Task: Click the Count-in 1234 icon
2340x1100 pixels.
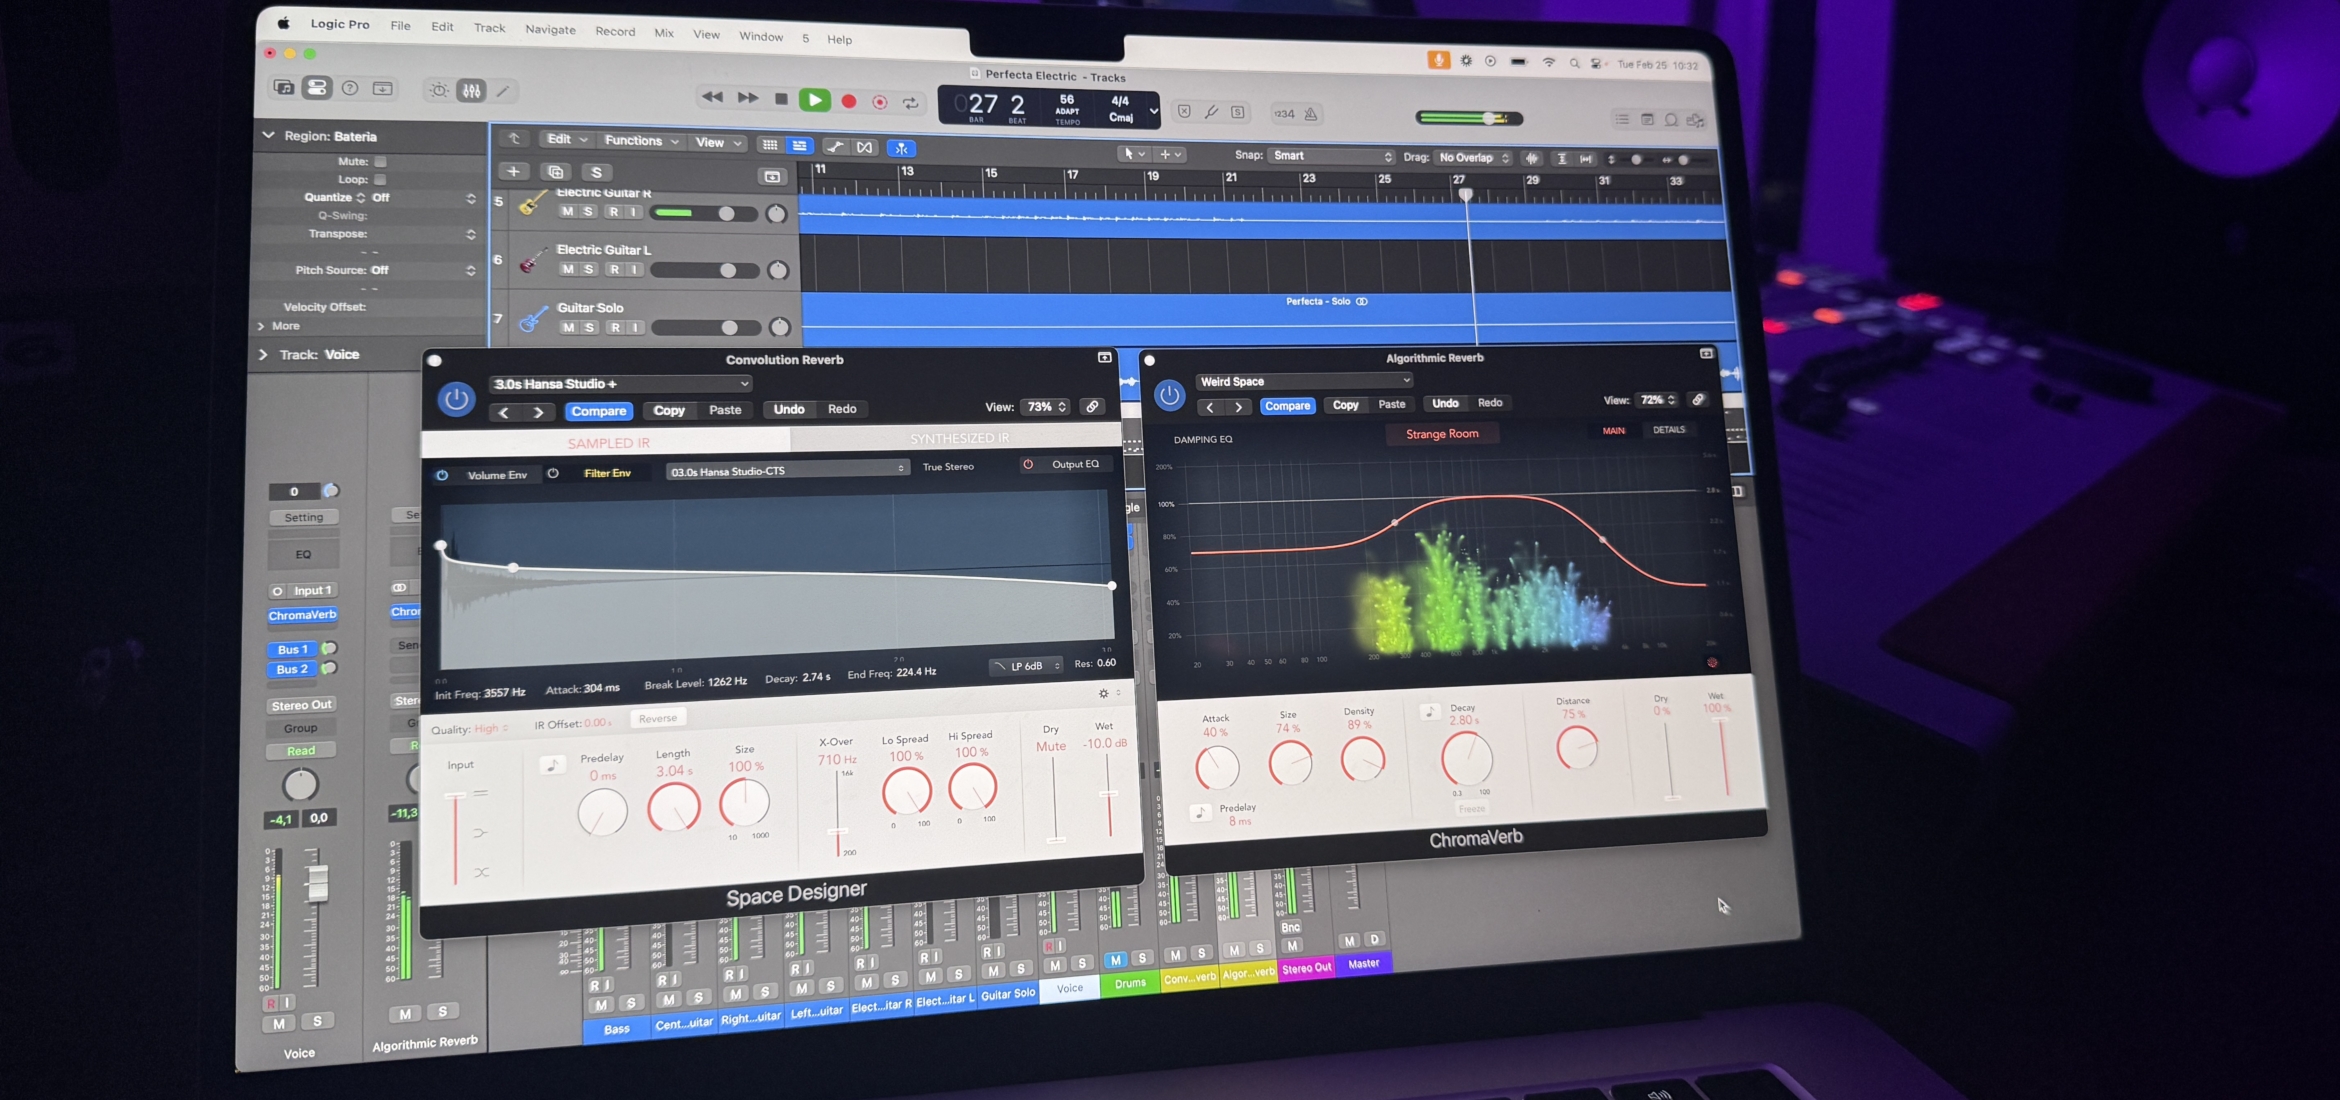Action: pyautogui.click(x=1283, y=113)
